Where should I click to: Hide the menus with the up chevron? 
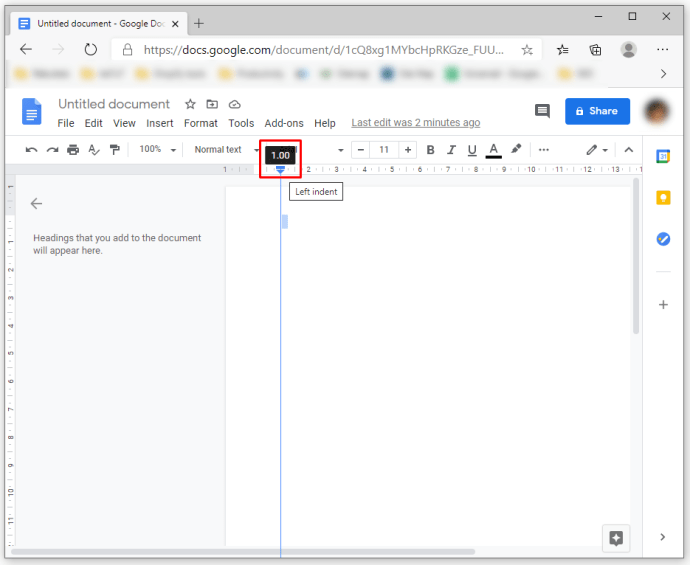(629, 150)
